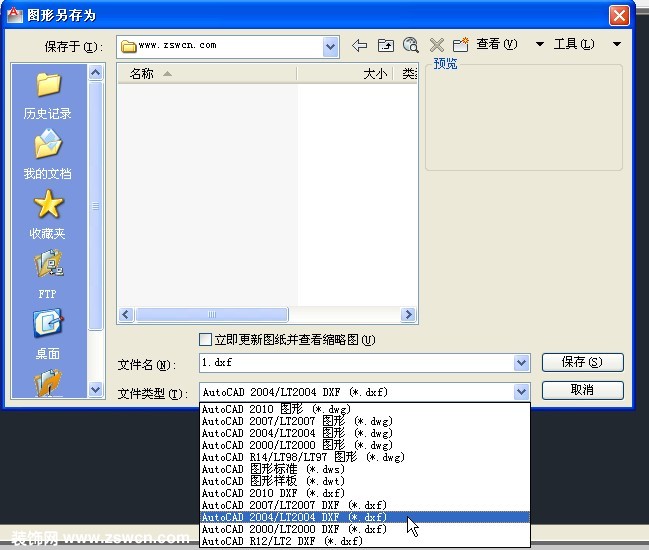Select AutoCAD R12/LT2 DXF (*.dxf)

(x=365, y=541)
